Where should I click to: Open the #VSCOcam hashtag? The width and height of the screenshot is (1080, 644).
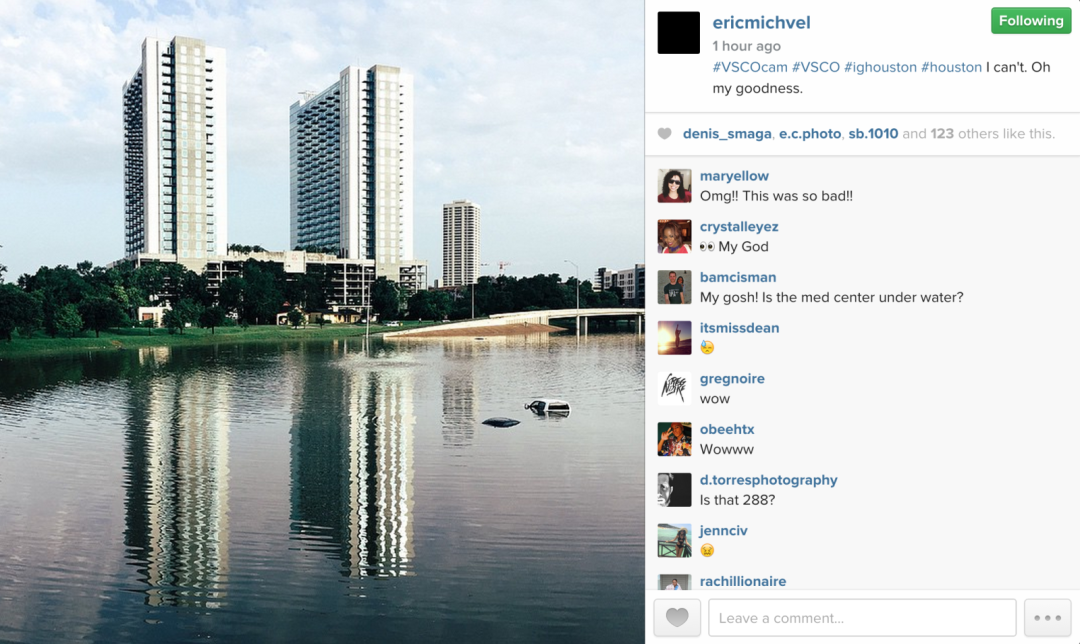tap(749, 67)
